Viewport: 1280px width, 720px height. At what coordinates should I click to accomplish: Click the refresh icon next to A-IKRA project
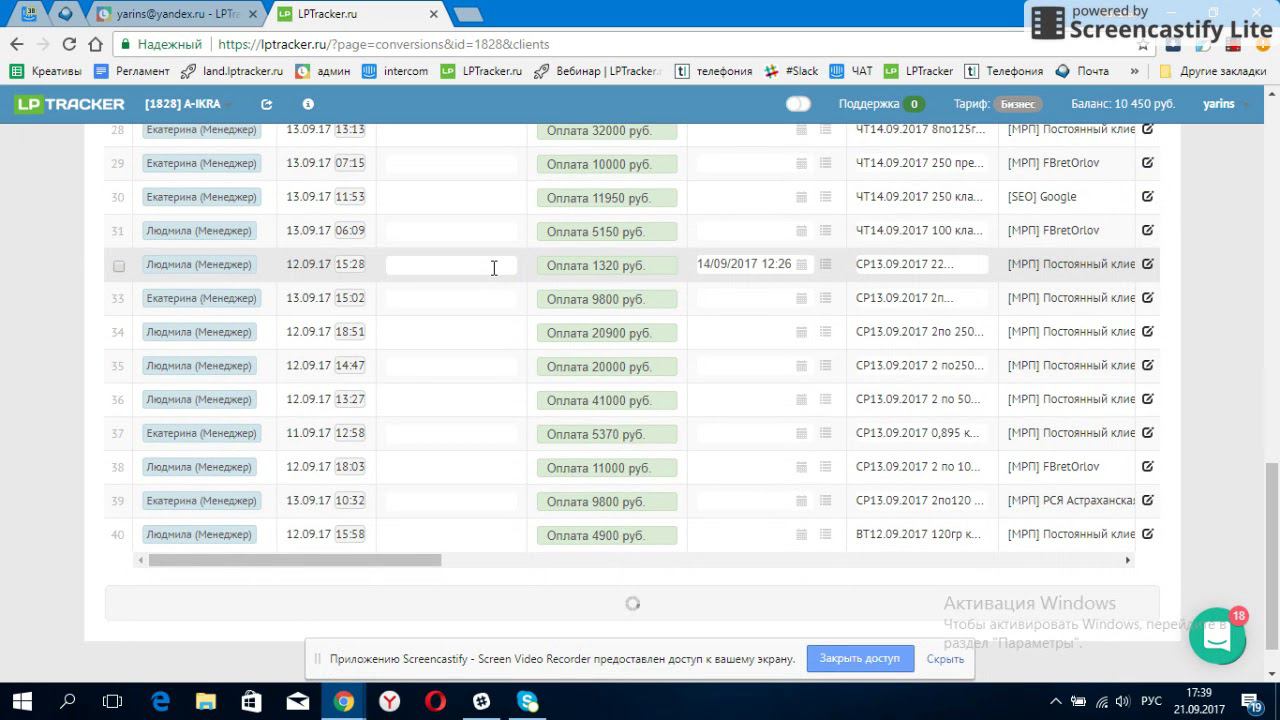266,104
